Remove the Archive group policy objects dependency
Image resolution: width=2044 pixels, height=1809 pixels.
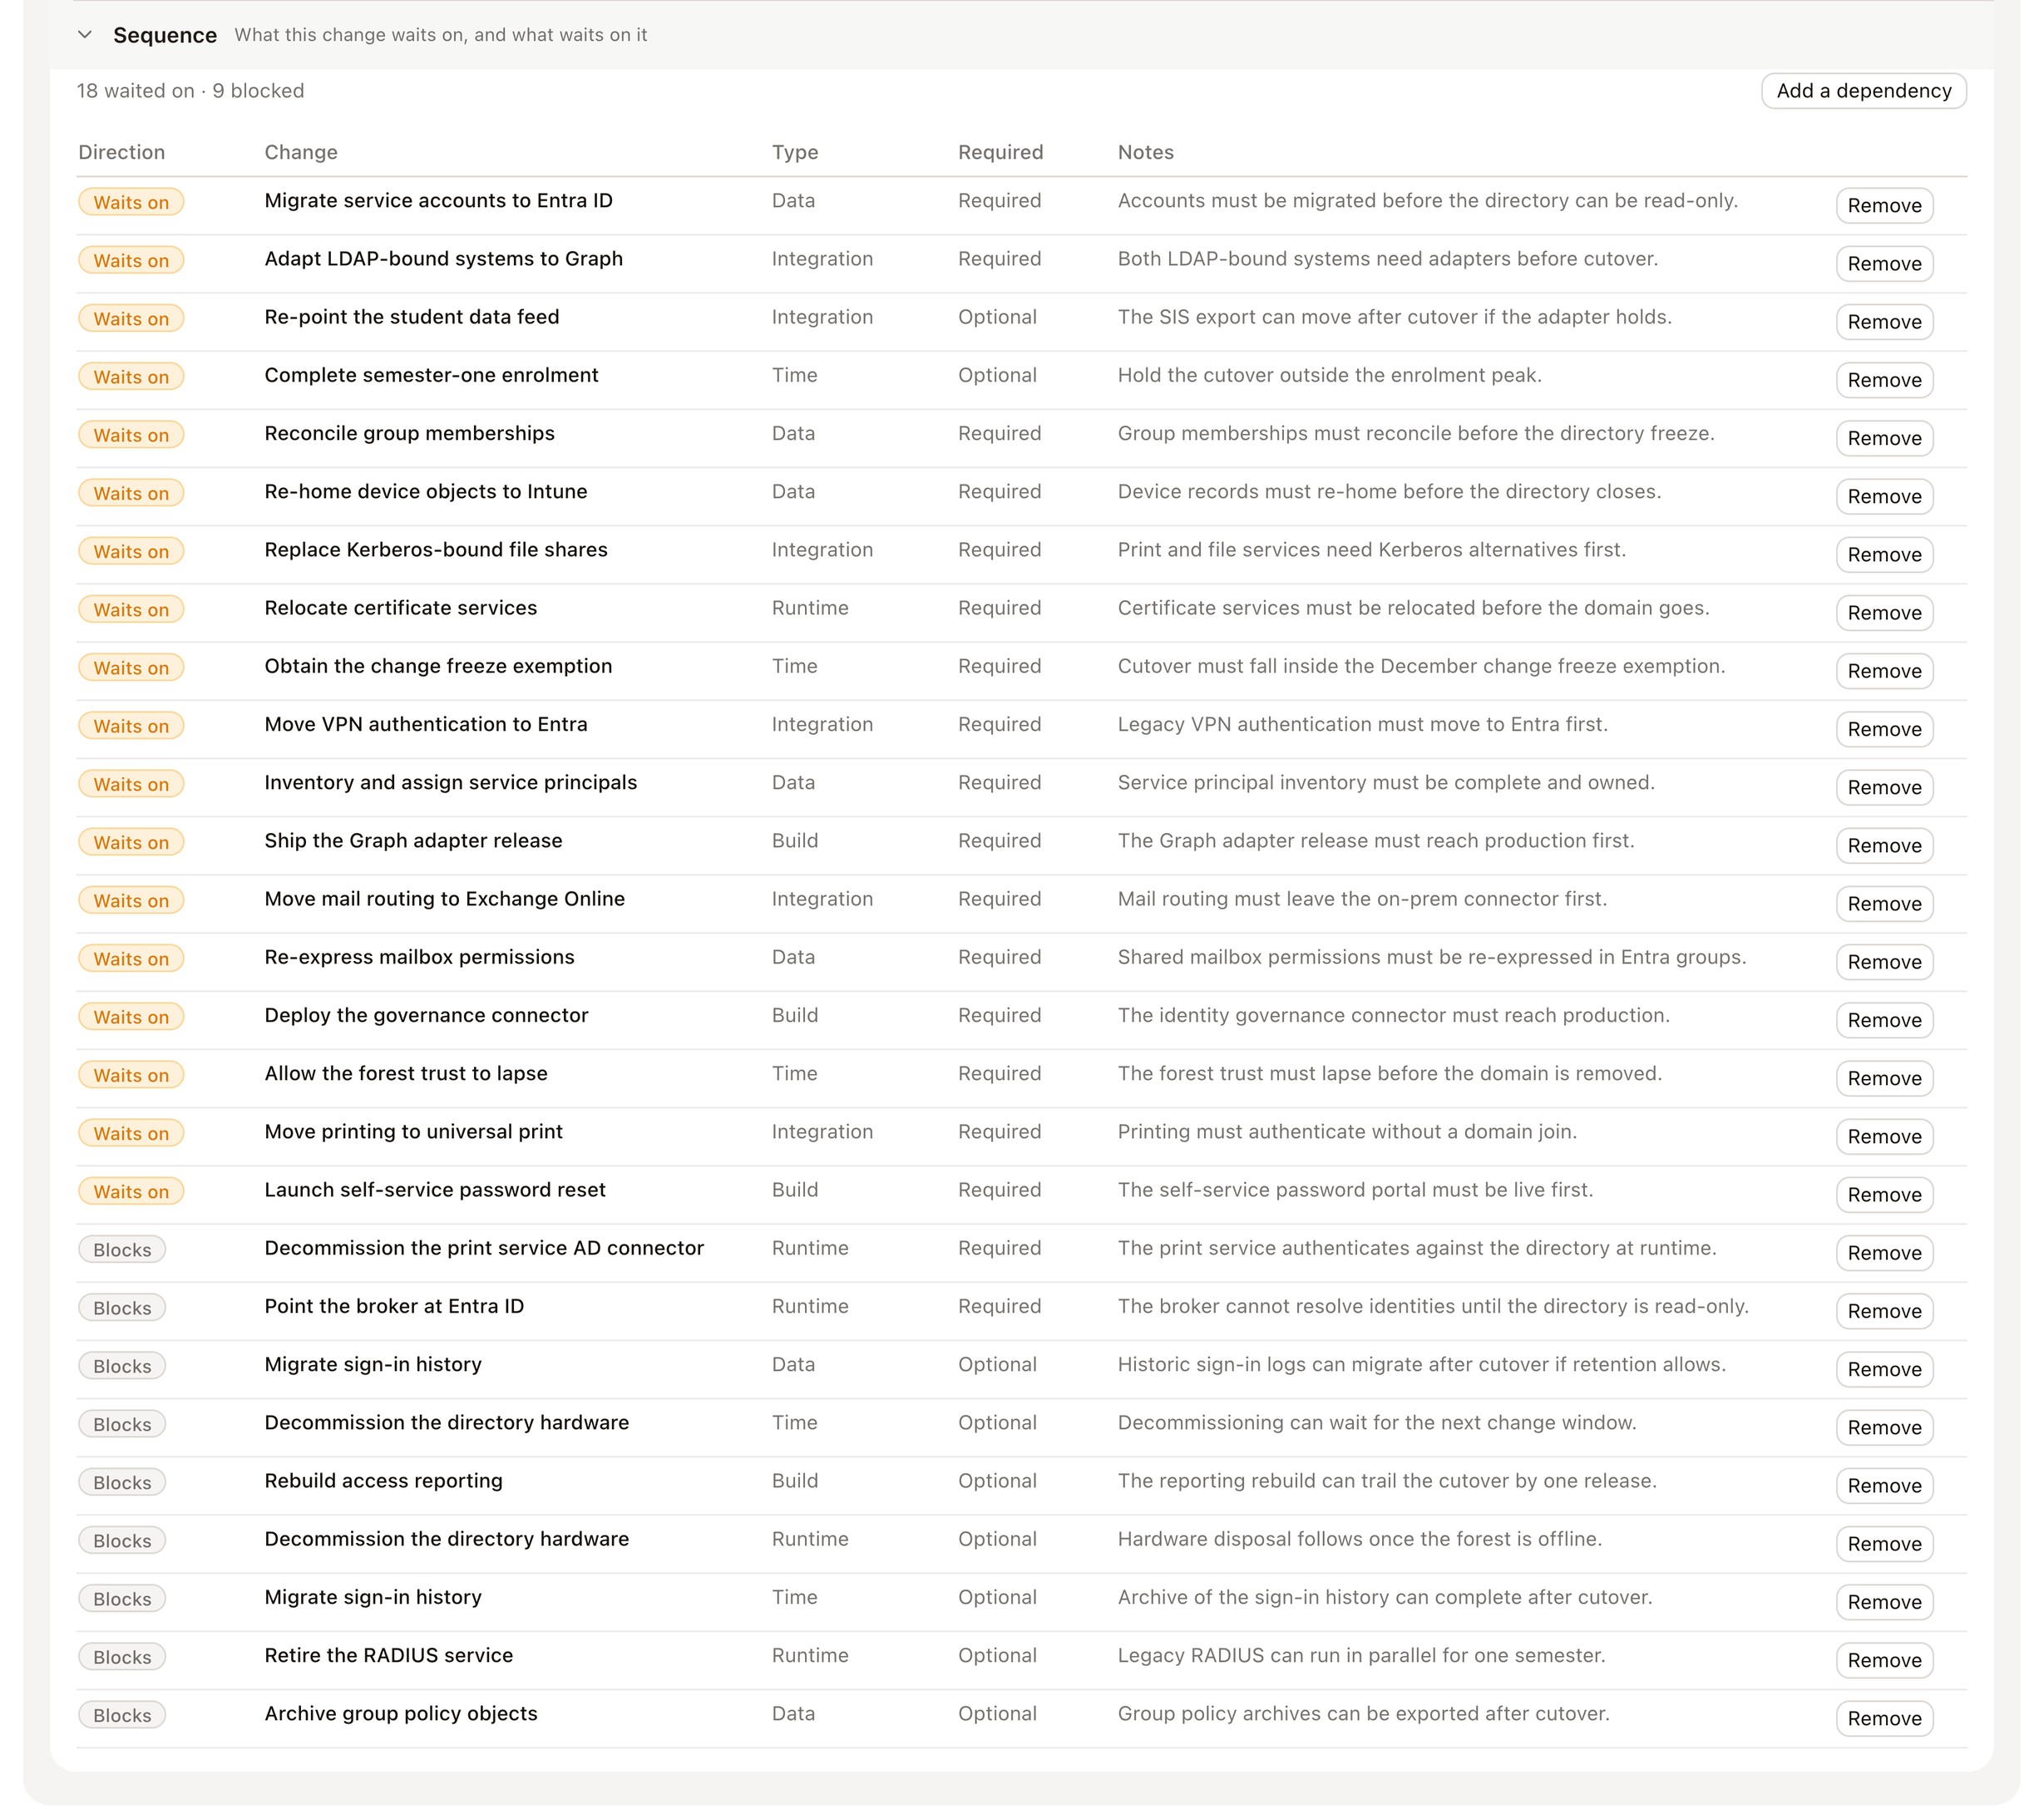tap(1884, 1718)
